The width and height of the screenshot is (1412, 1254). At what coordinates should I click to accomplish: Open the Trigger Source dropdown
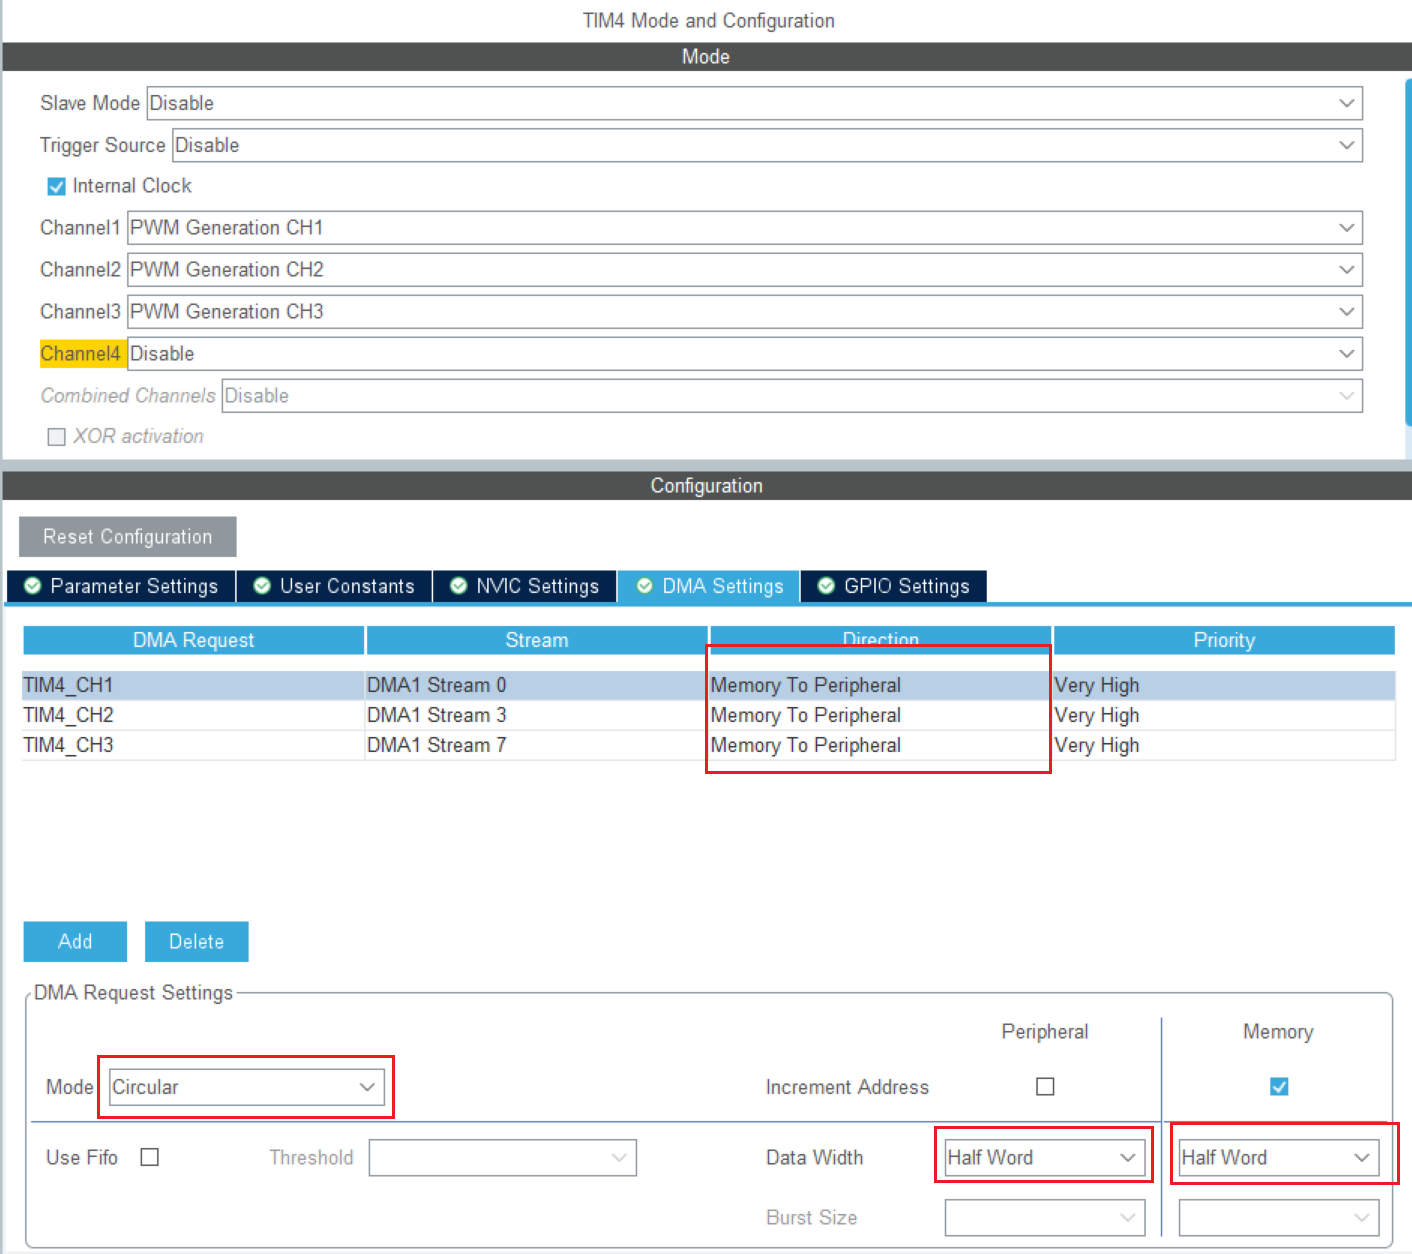tap(767, 145)
